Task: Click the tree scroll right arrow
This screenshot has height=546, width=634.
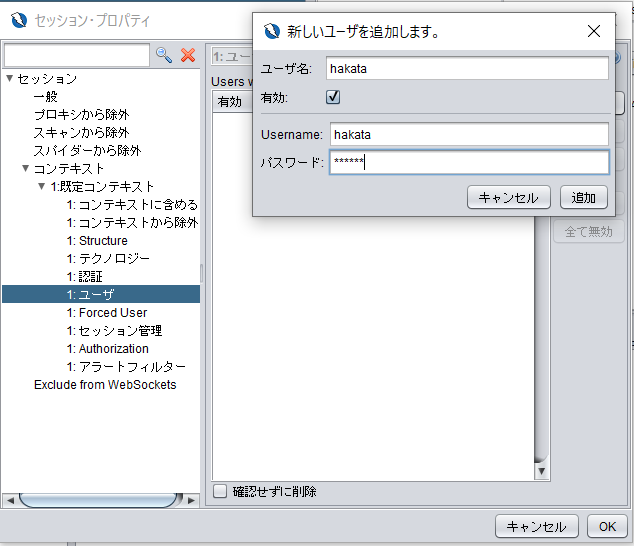Action: pos(191,500)
